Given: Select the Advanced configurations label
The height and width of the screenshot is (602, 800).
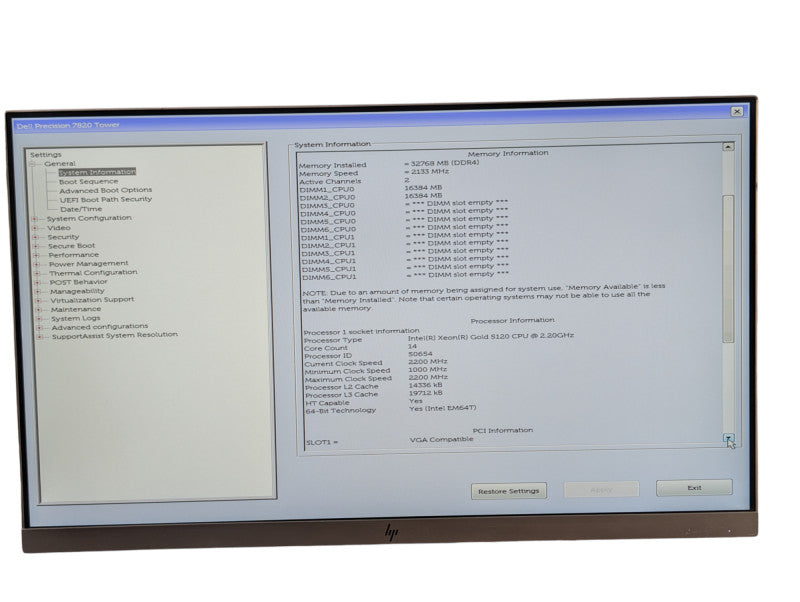Looking at the screenshot, I should pyautogui.click(x=99, y=327).
